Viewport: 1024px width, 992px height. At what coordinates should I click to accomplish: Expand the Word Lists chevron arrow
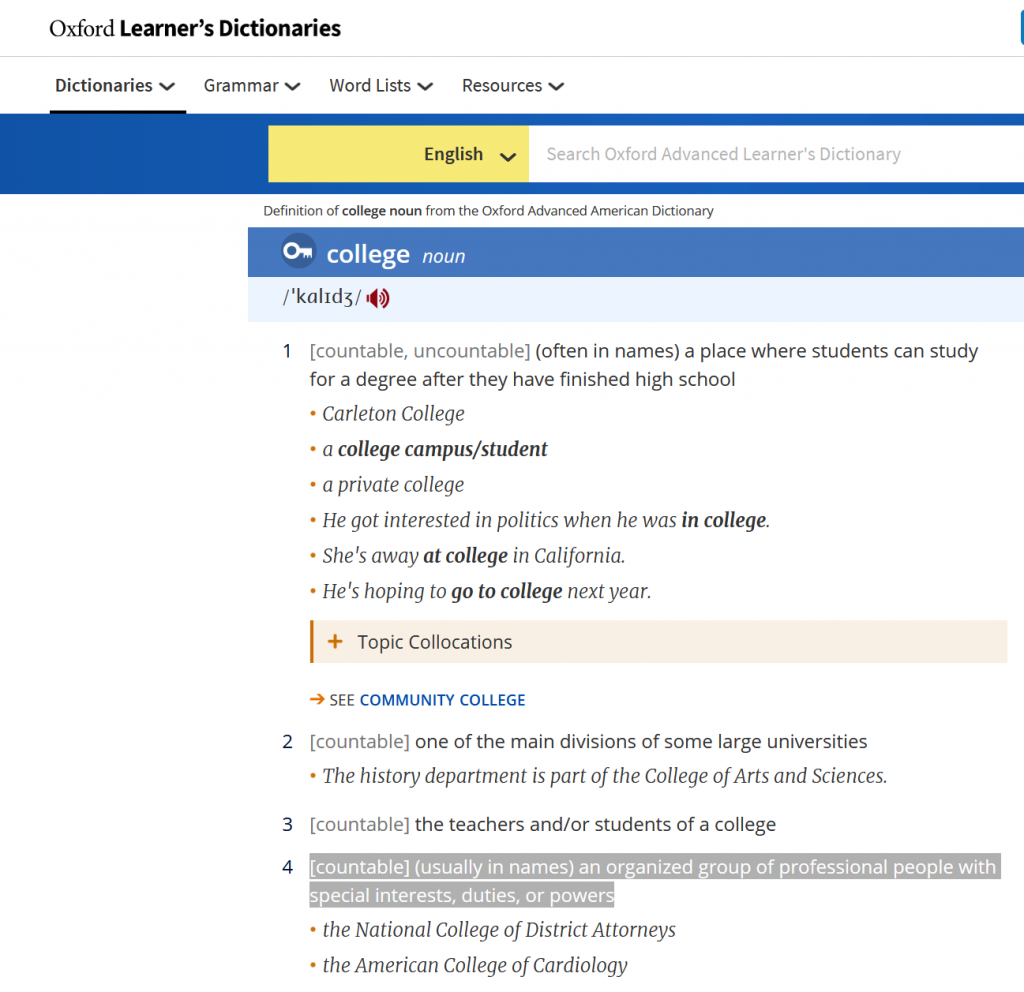coord(425,86)
